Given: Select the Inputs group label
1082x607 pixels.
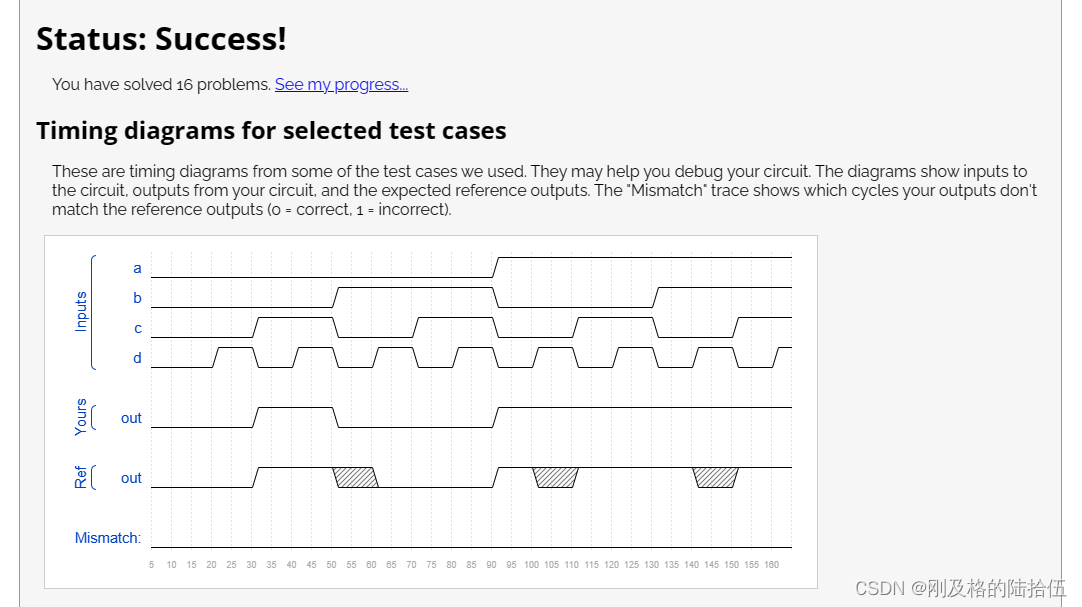Looking at the screenshot, I should [81, 312].
